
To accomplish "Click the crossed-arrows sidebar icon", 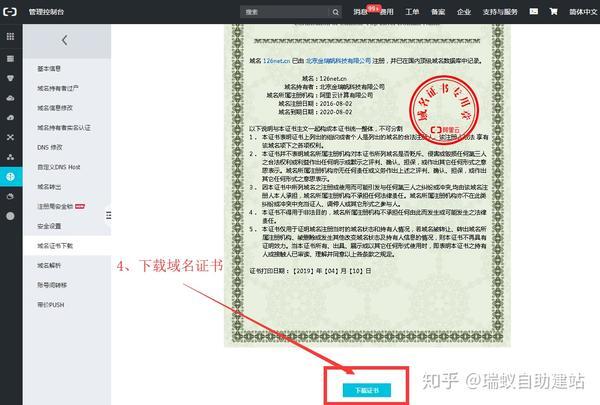I will [10, 137].
